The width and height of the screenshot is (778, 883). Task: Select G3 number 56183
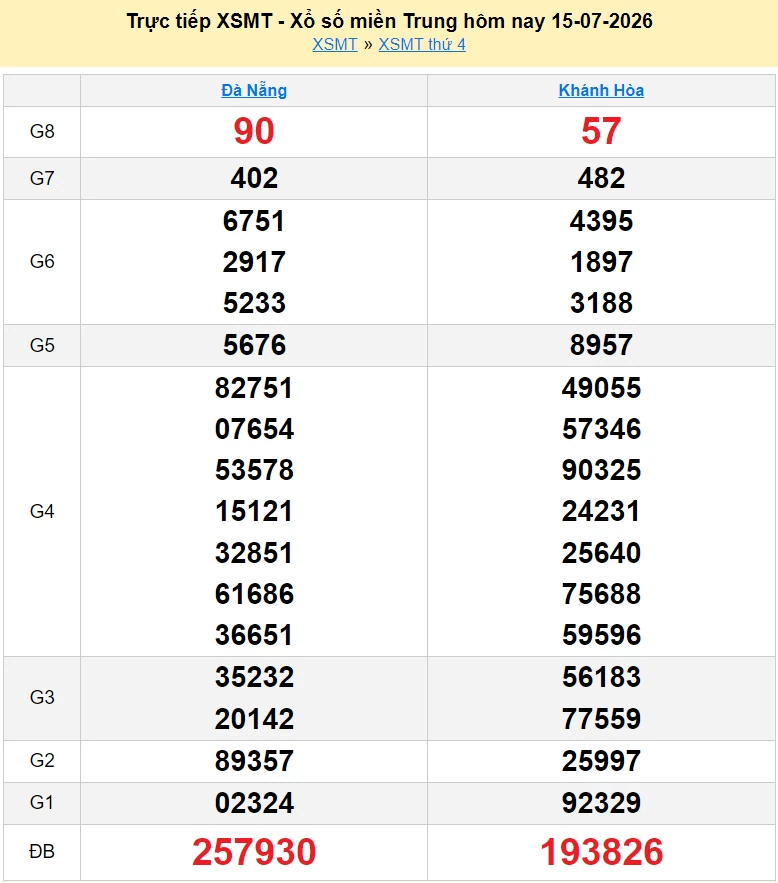click(601, 677)
